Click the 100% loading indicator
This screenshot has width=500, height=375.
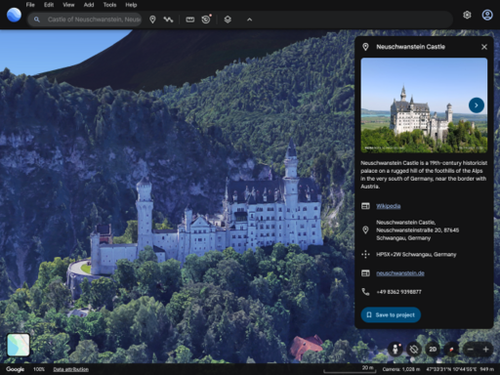[x=39, y=369]
